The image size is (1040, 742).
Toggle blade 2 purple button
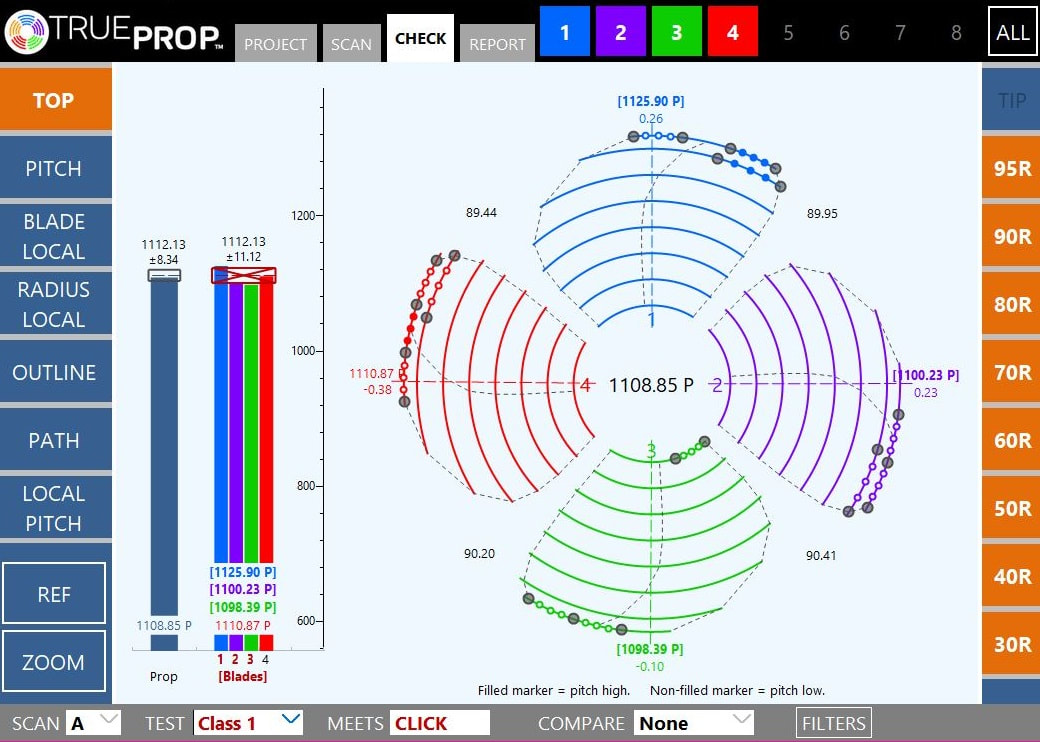pos(621,32)
